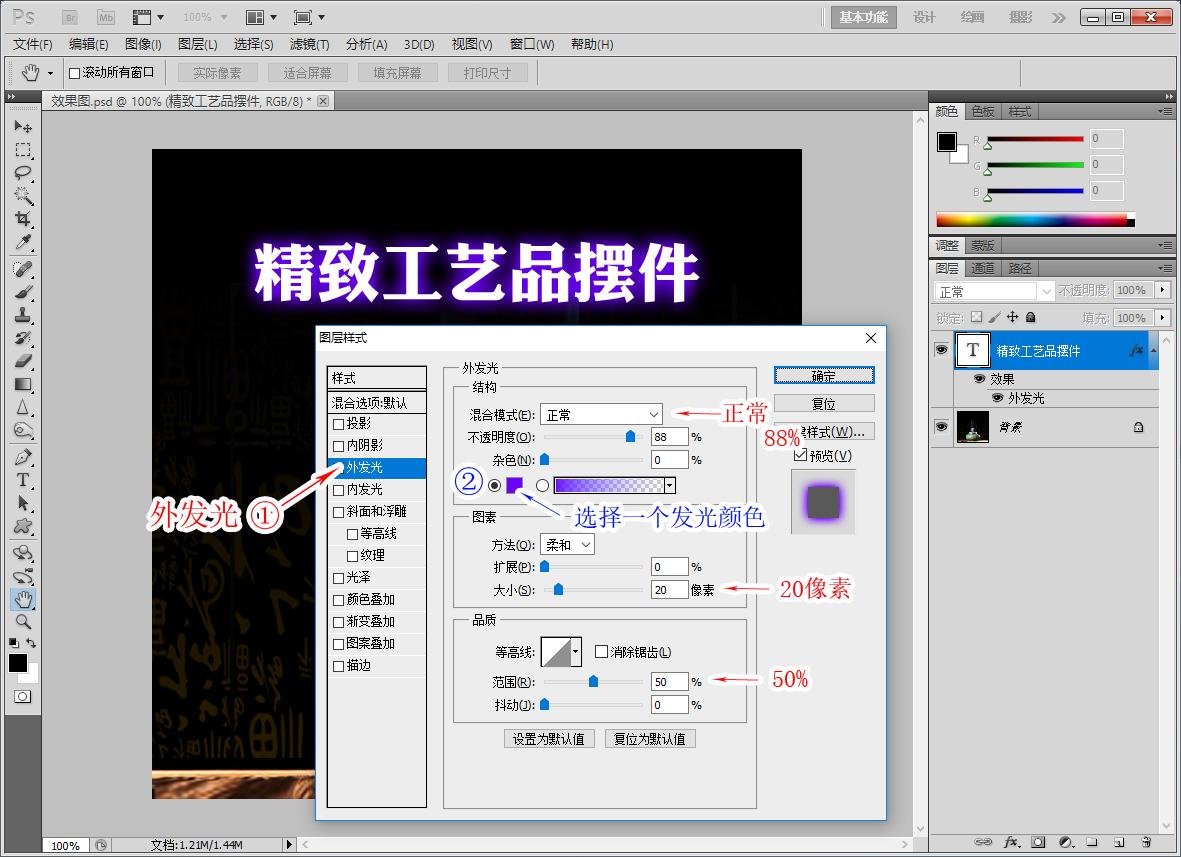Switch to the 通道 tab
Image resolution: width=1181 pixels, height=857 pixels.
click(981, 267)
